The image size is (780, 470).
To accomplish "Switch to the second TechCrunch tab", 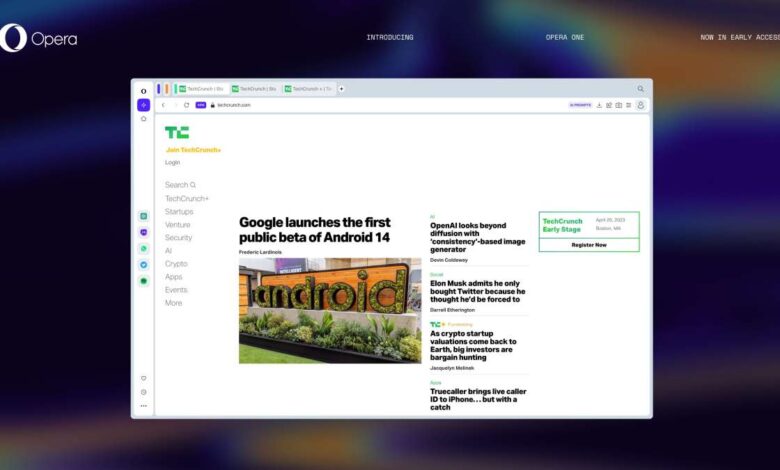I will [254, 89].
